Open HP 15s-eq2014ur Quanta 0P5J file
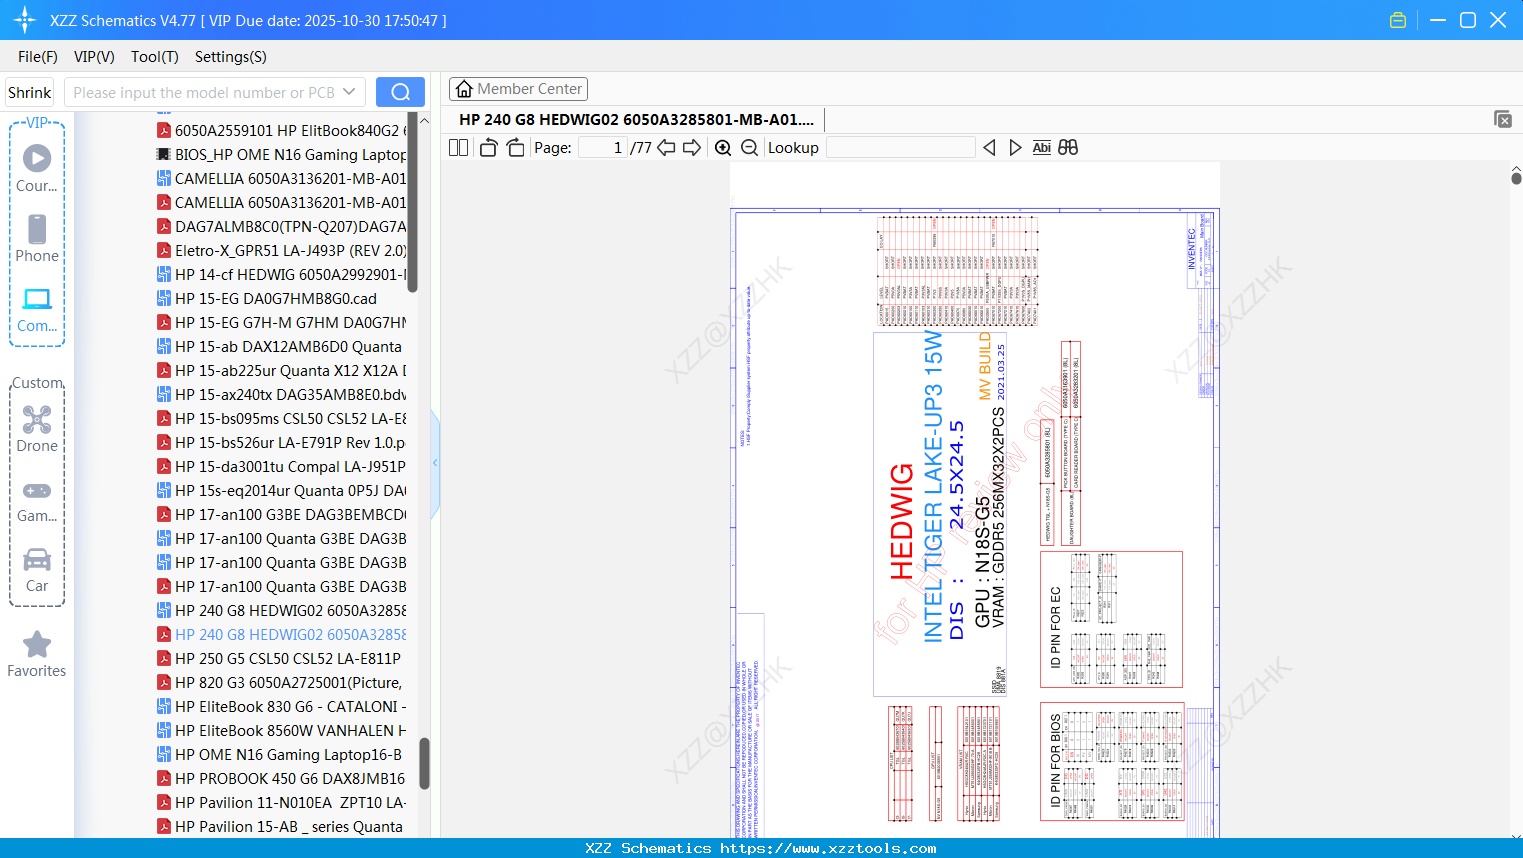The width and height of the screenshot is (1523, 858). pos(281,490)
